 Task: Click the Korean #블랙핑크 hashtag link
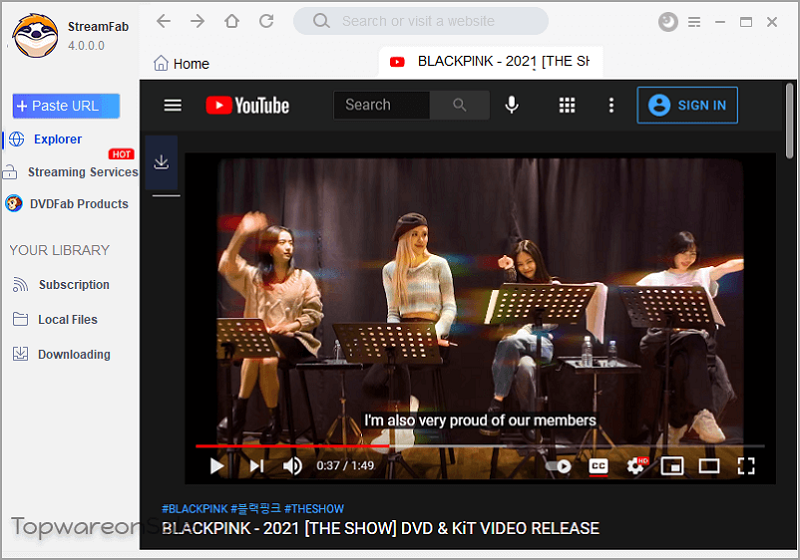[256, 508]
